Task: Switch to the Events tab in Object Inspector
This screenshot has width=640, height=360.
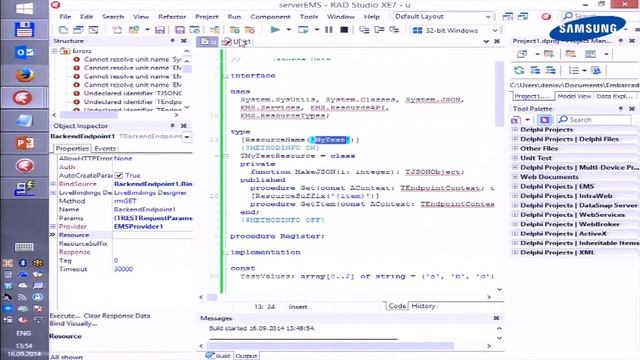Action: (x=105, y=149)
